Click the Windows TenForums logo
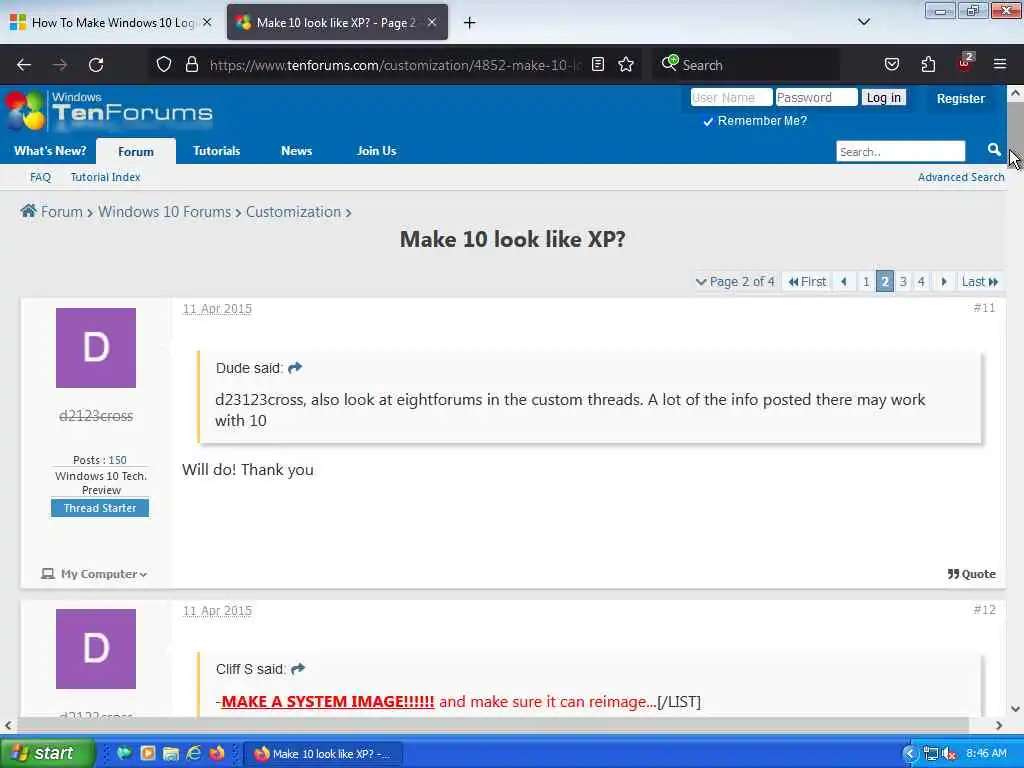1024x768 pixels. tap(109, 110)
